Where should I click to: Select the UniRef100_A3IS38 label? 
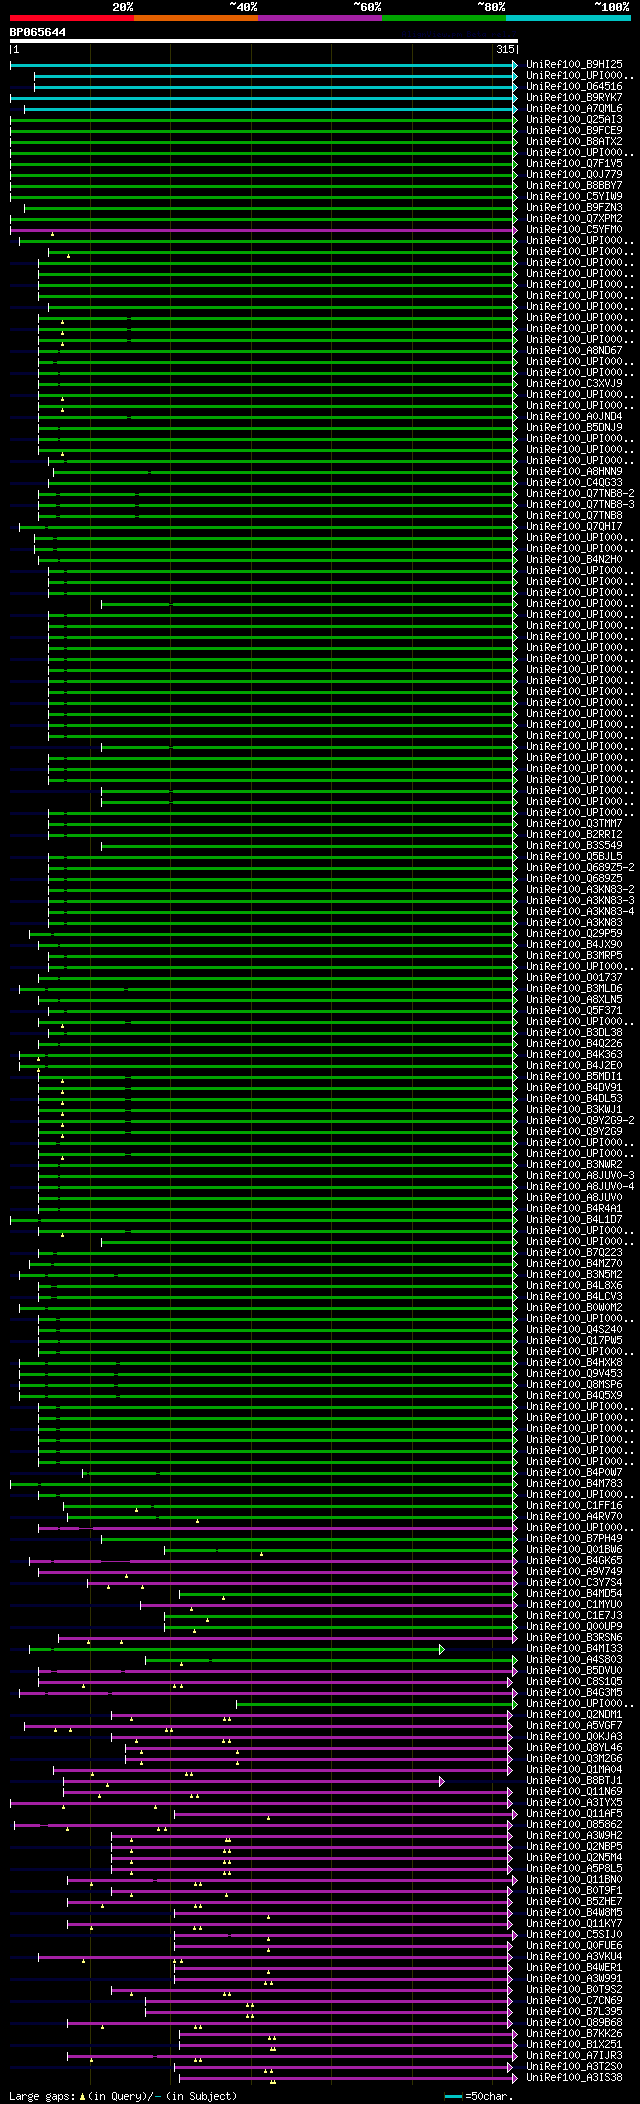[x=574, y=2078]
